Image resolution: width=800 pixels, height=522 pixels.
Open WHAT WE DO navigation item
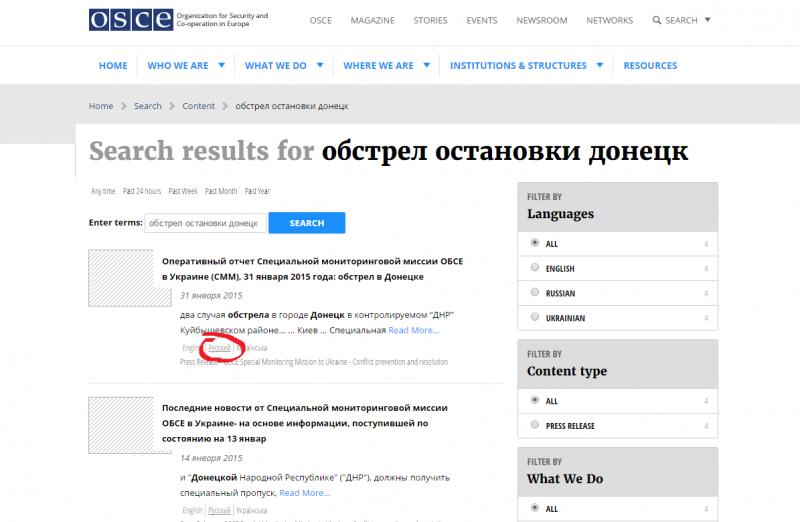[276, 65]
